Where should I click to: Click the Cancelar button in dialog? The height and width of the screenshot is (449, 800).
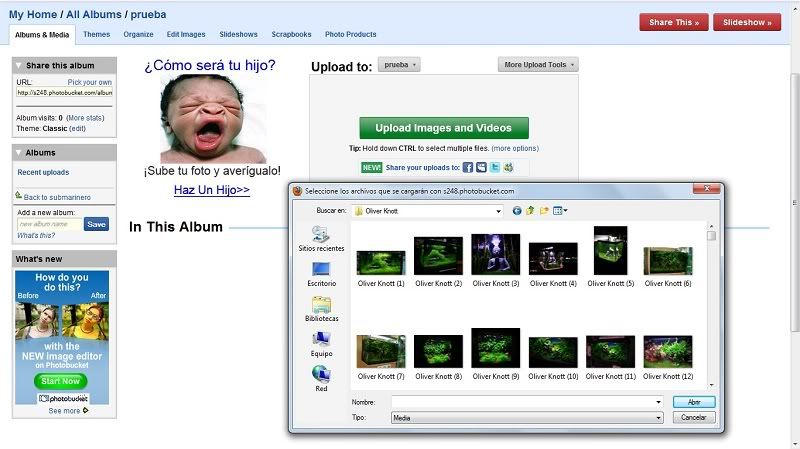click(x=694, y=417)
